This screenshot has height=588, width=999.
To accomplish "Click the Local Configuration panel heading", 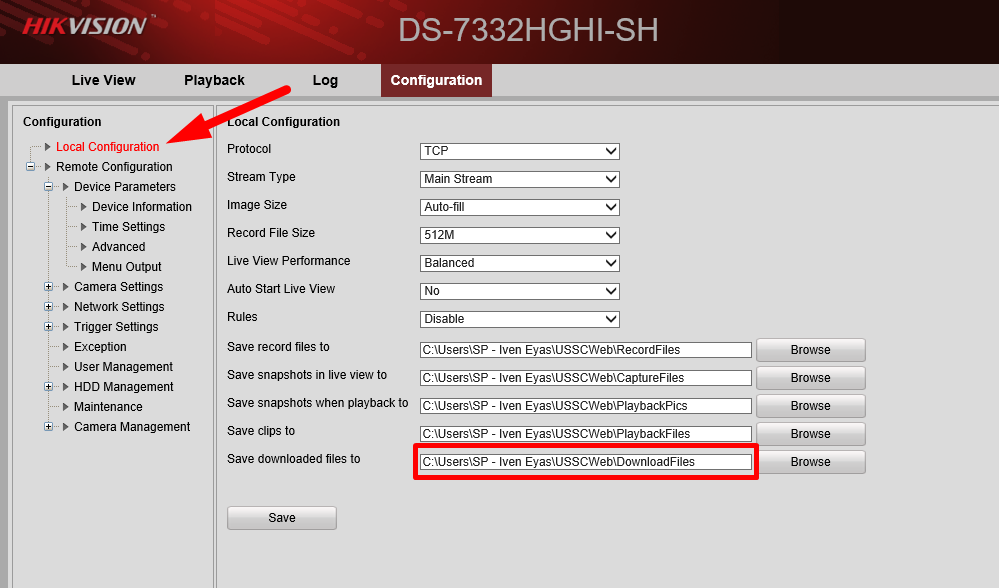I will (x=284, y=122).
